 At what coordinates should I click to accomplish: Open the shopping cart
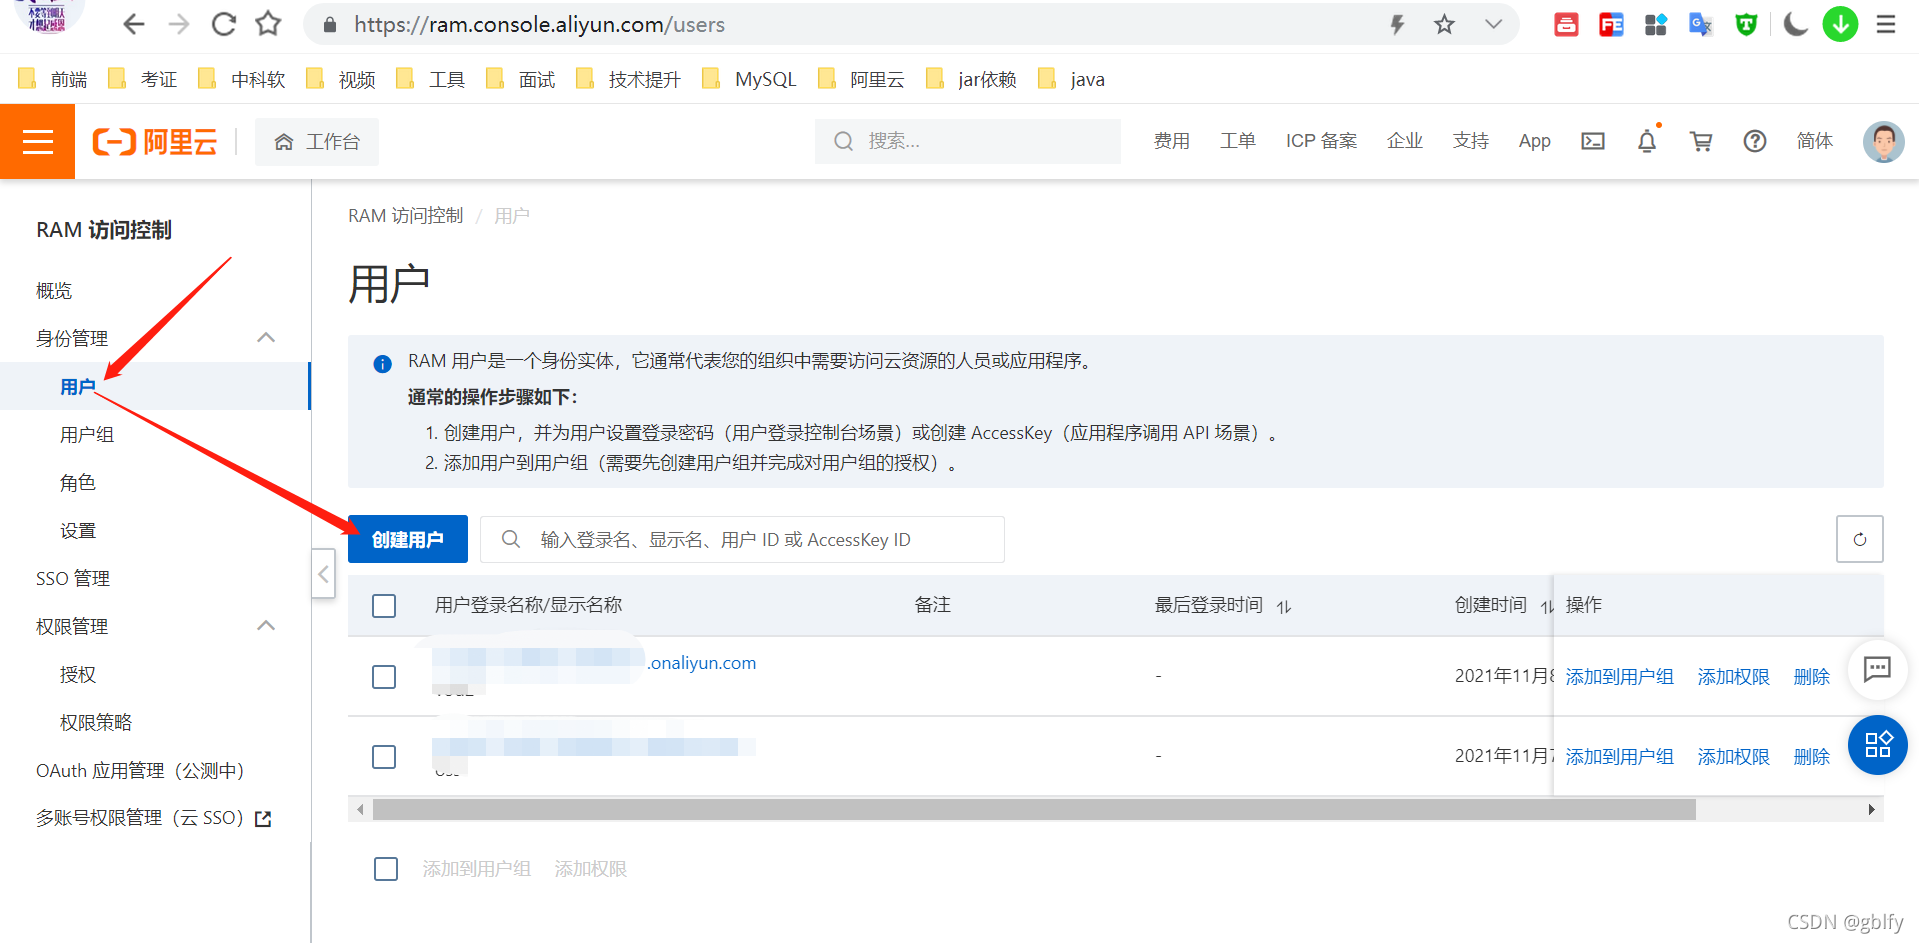pos(1701,141)
